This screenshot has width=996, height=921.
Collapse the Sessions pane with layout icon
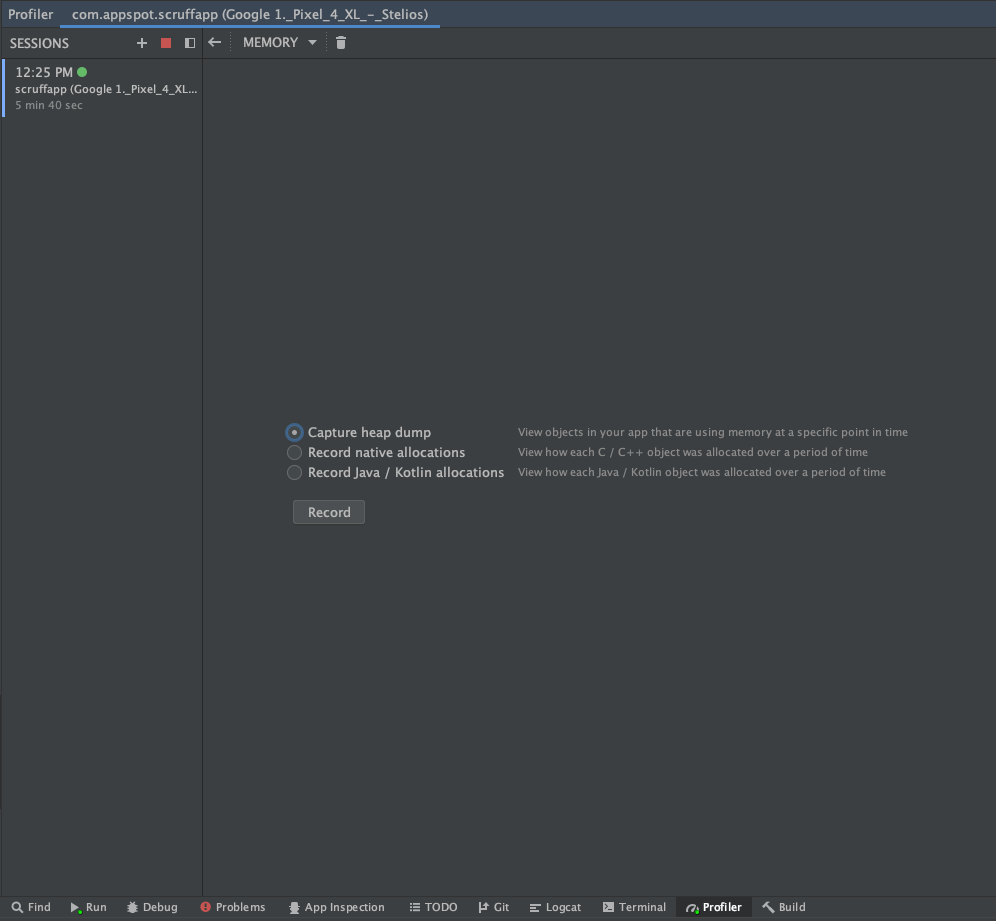[189, 43]
